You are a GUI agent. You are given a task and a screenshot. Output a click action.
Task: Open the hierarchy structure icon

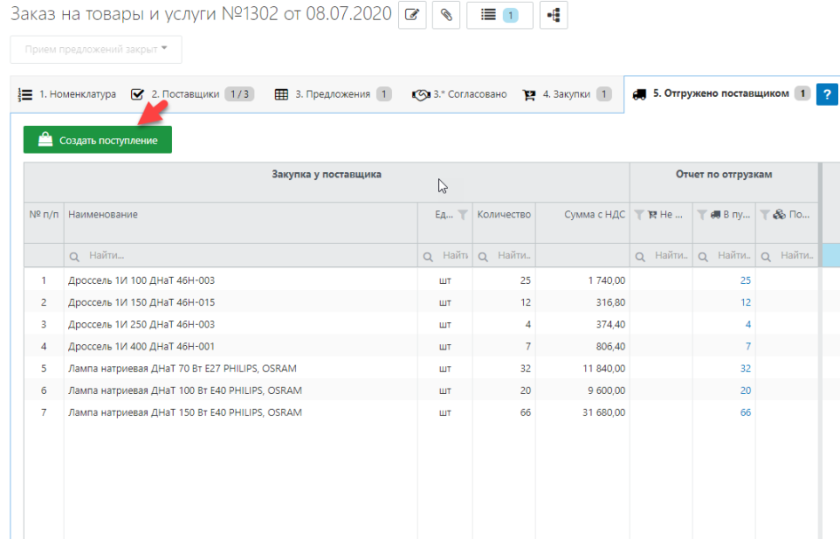553,15
